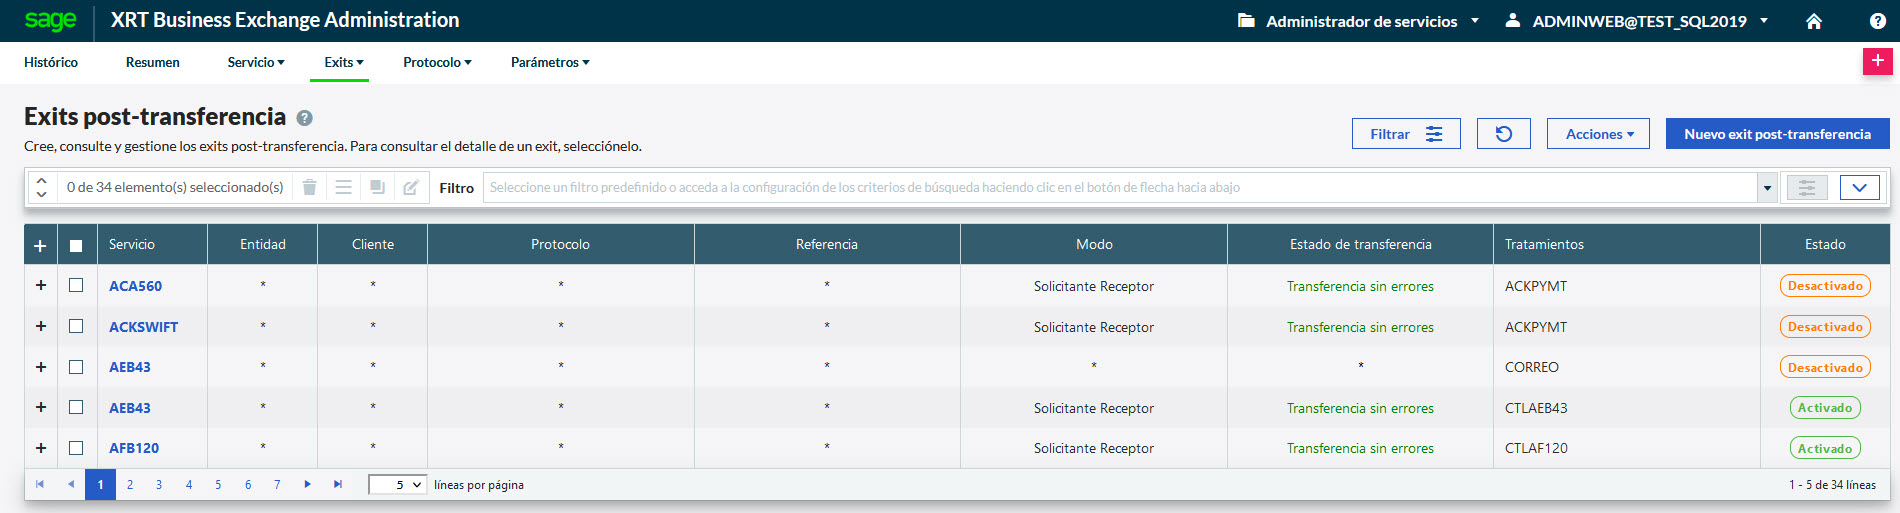The width and height of the screenshot is (1900, 513).
Task: Go to next page using arrow
Action: tap(308, 484)
